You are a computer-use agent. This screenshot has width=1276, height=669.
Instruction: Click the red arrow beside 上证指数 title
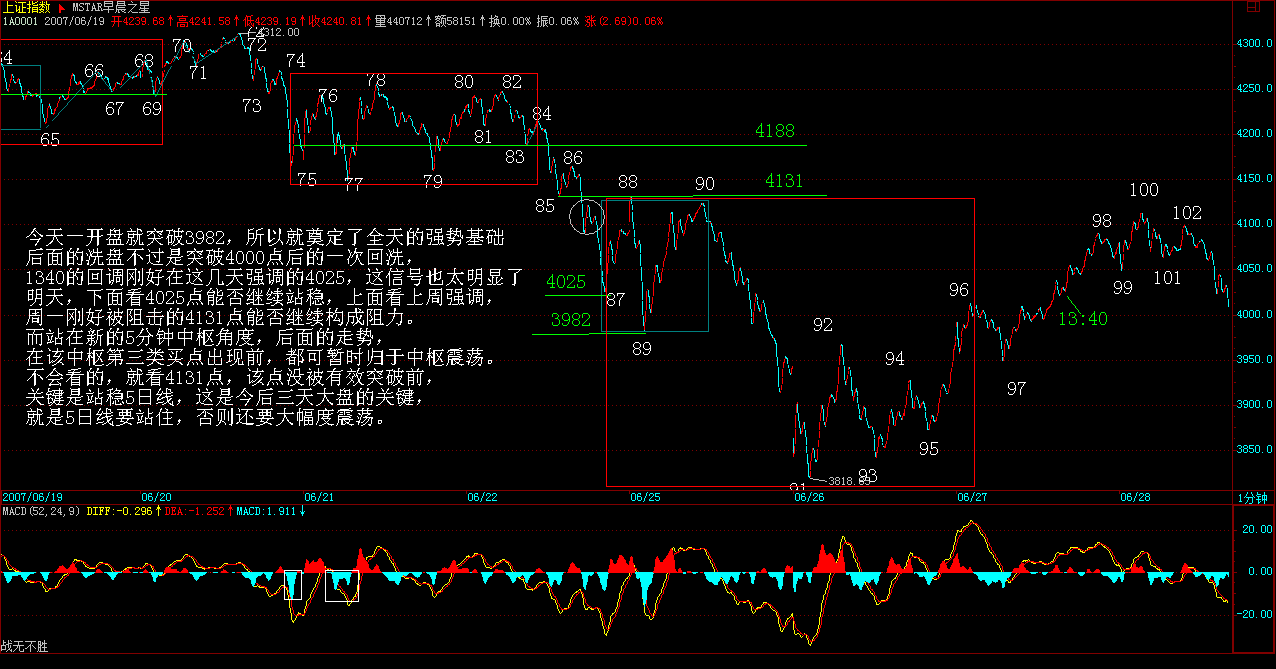(63, 7)
